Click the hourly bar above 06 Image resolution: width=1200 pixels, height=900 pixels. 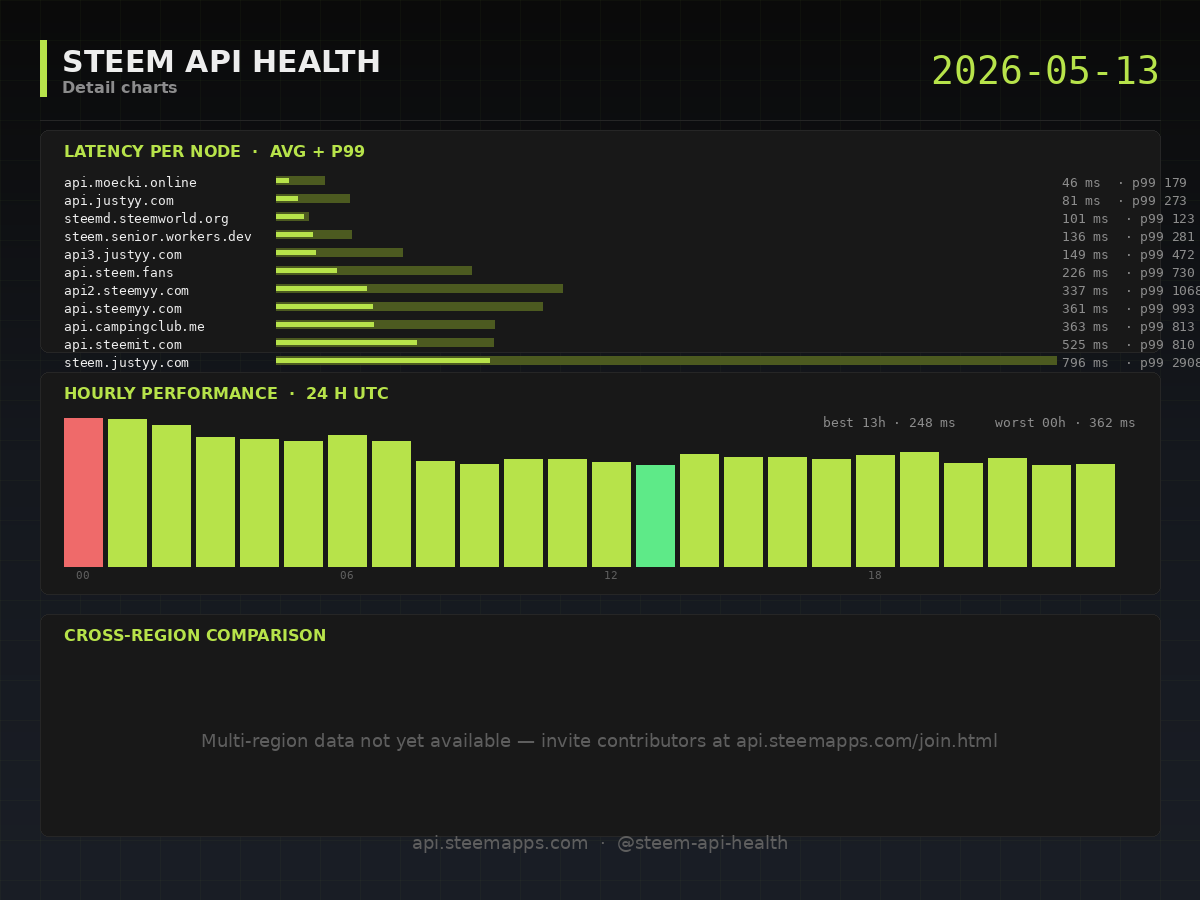coord(347,501)
